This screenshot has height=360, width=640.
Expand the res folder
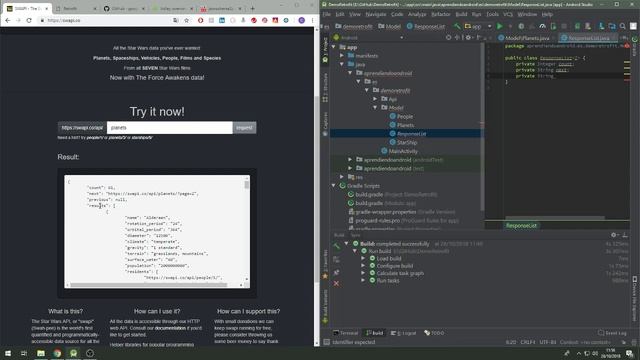342,177
